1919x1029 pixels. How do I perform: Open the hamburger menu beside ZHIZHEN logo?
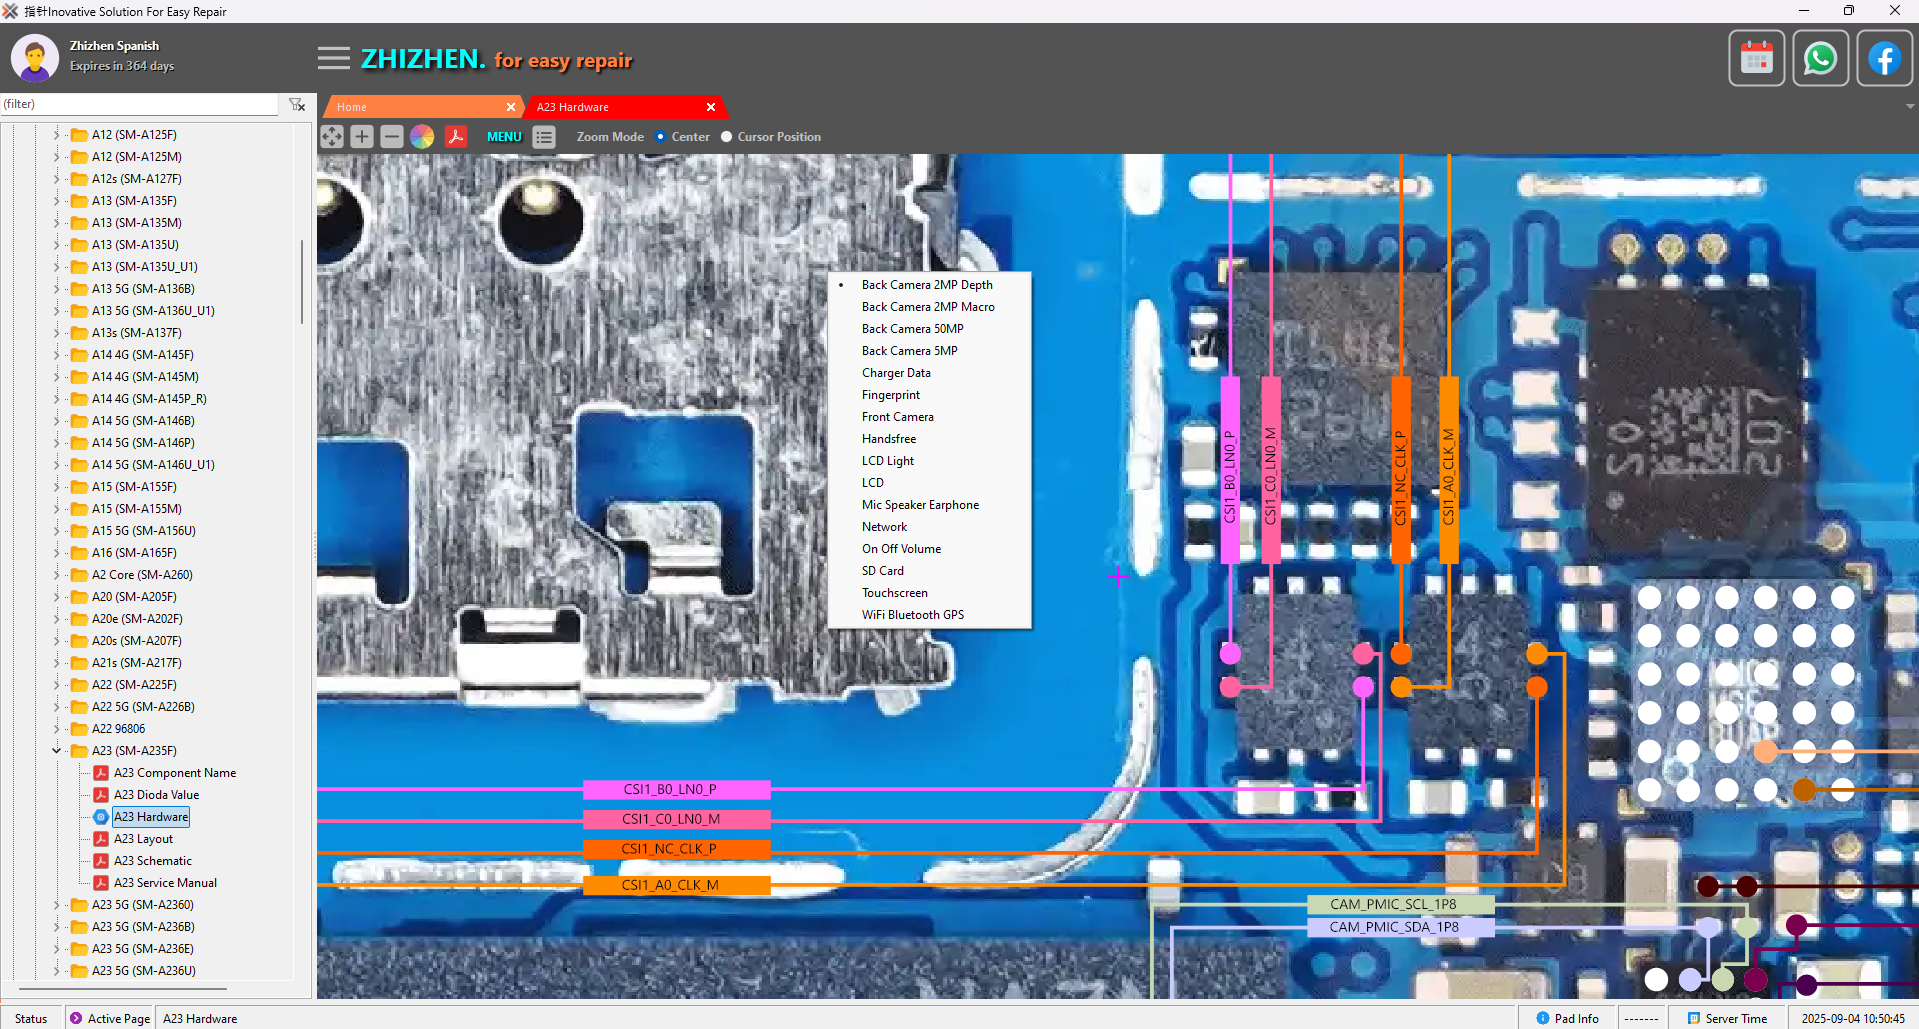click(x=334, y=58)
